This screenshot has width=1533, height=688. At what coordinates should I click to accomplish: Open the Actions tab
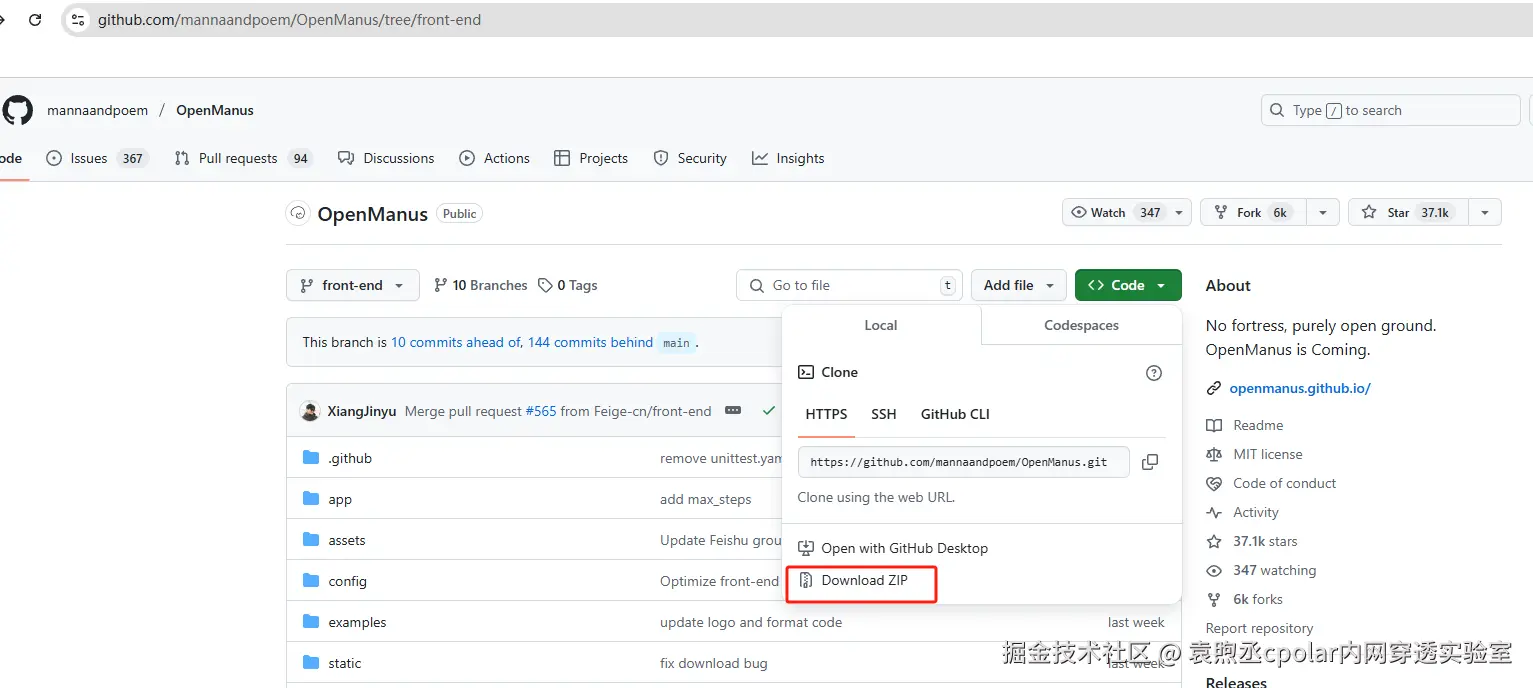tap(494, 158)
